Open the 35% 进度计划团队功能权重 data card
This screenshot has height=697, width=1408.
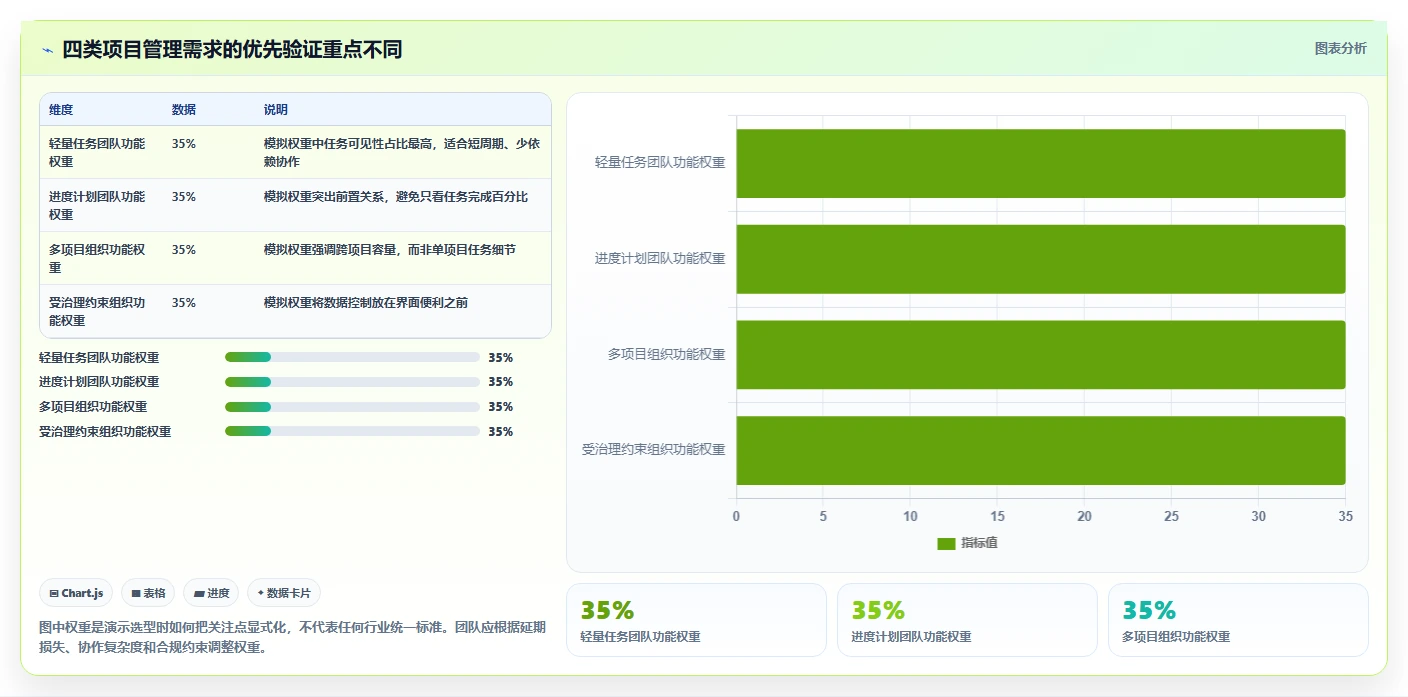coord(967,620)
